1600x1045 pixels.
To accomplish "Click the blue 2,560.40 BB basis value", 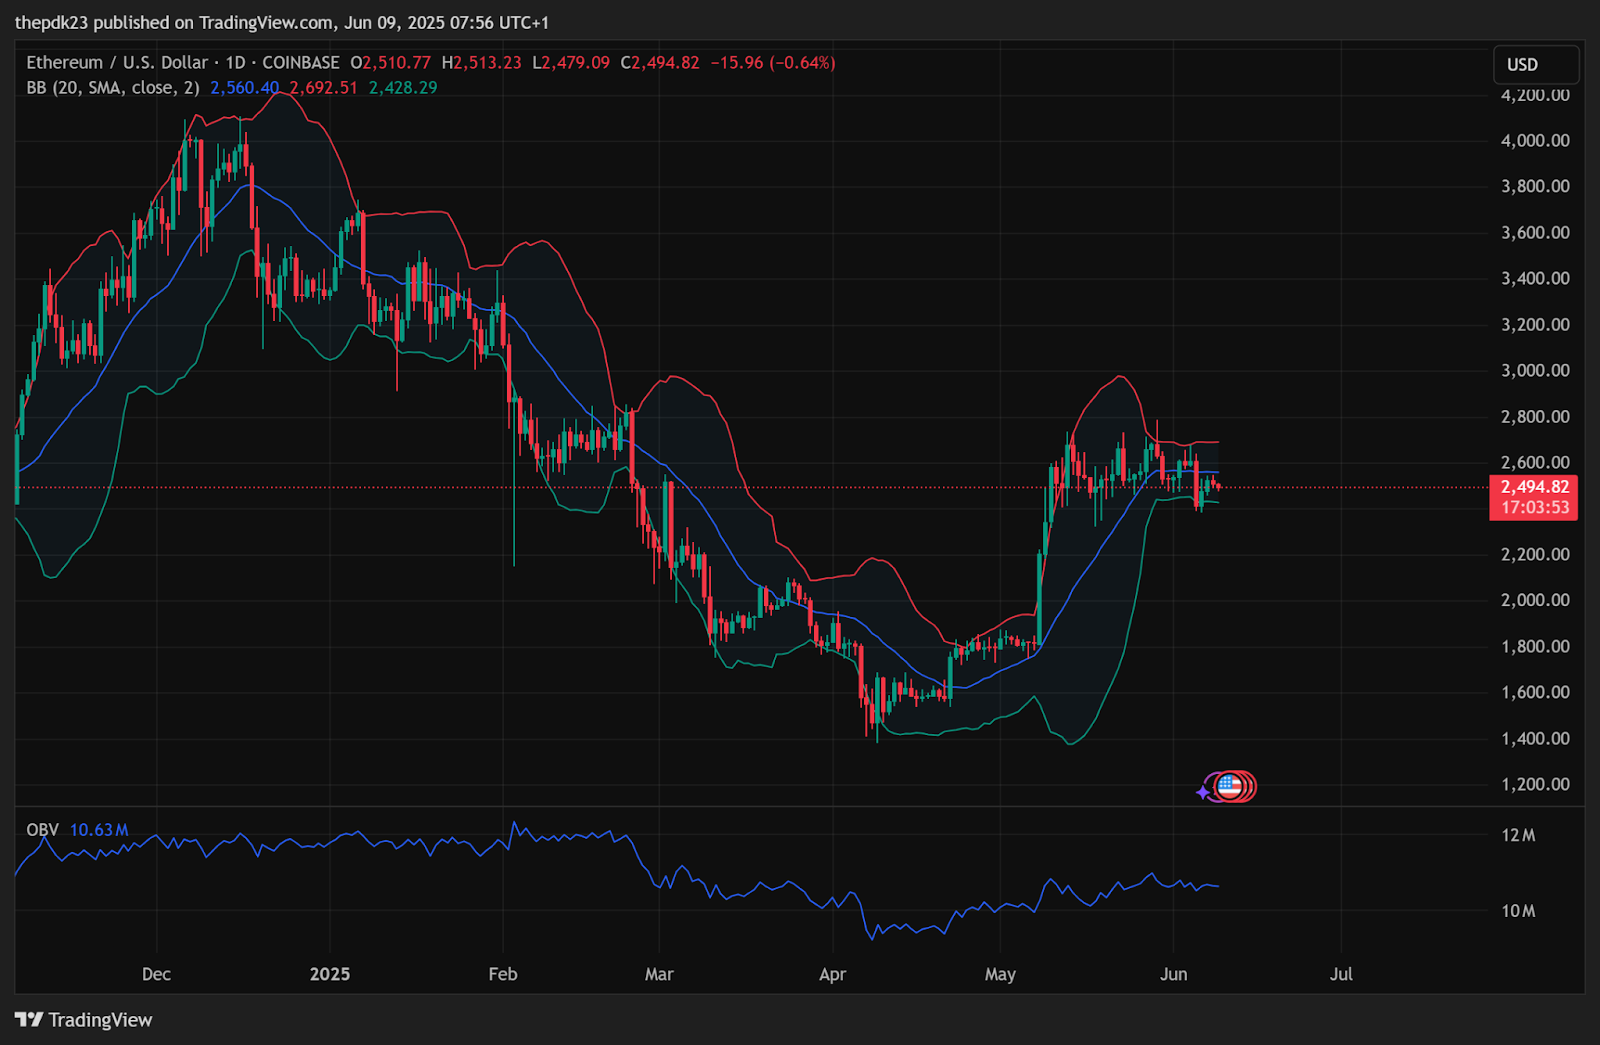I will point(245,87).
